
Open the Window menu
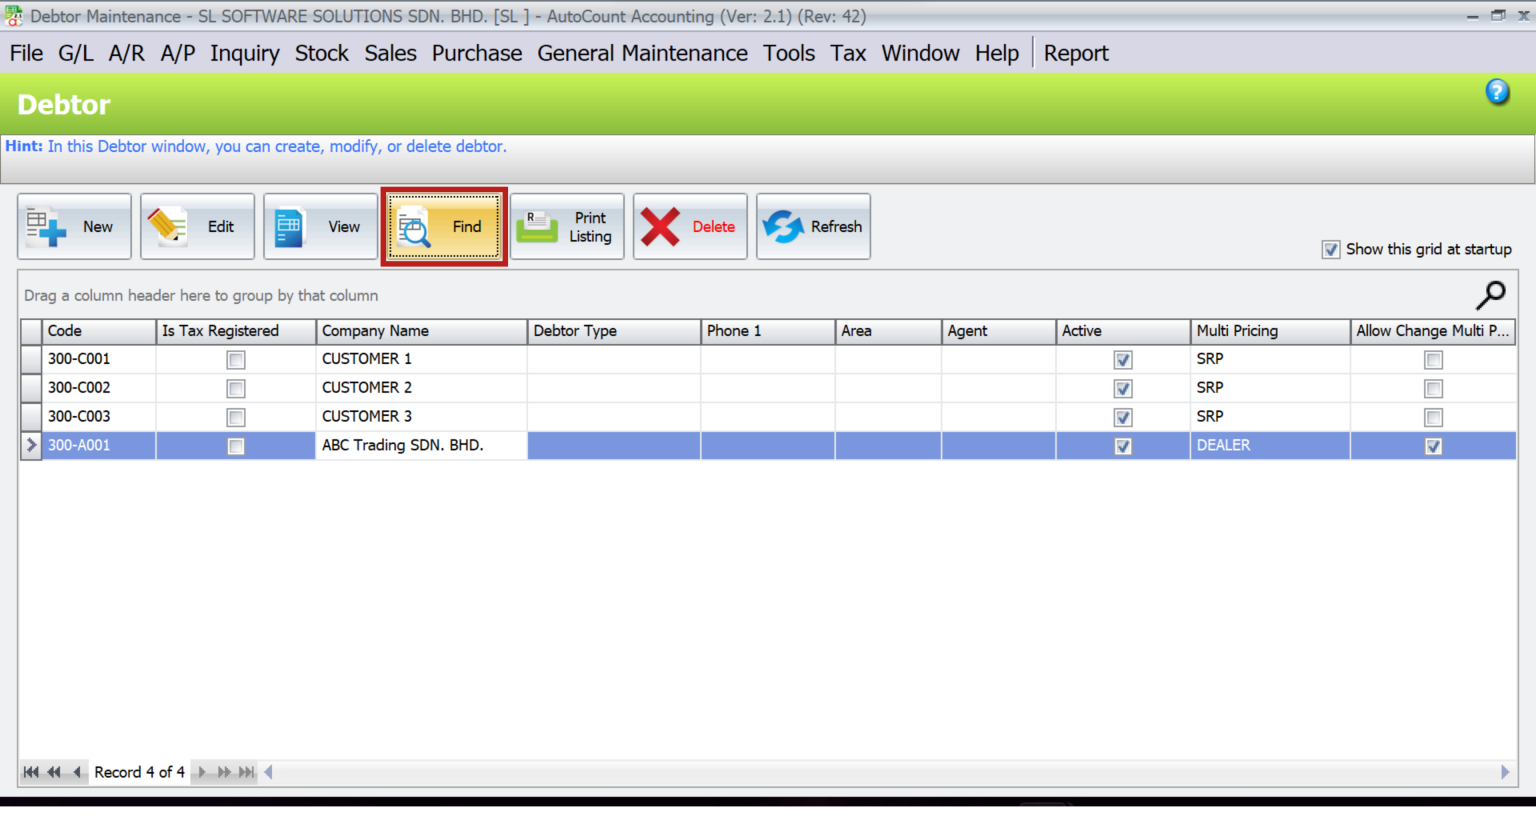[920, 53]
